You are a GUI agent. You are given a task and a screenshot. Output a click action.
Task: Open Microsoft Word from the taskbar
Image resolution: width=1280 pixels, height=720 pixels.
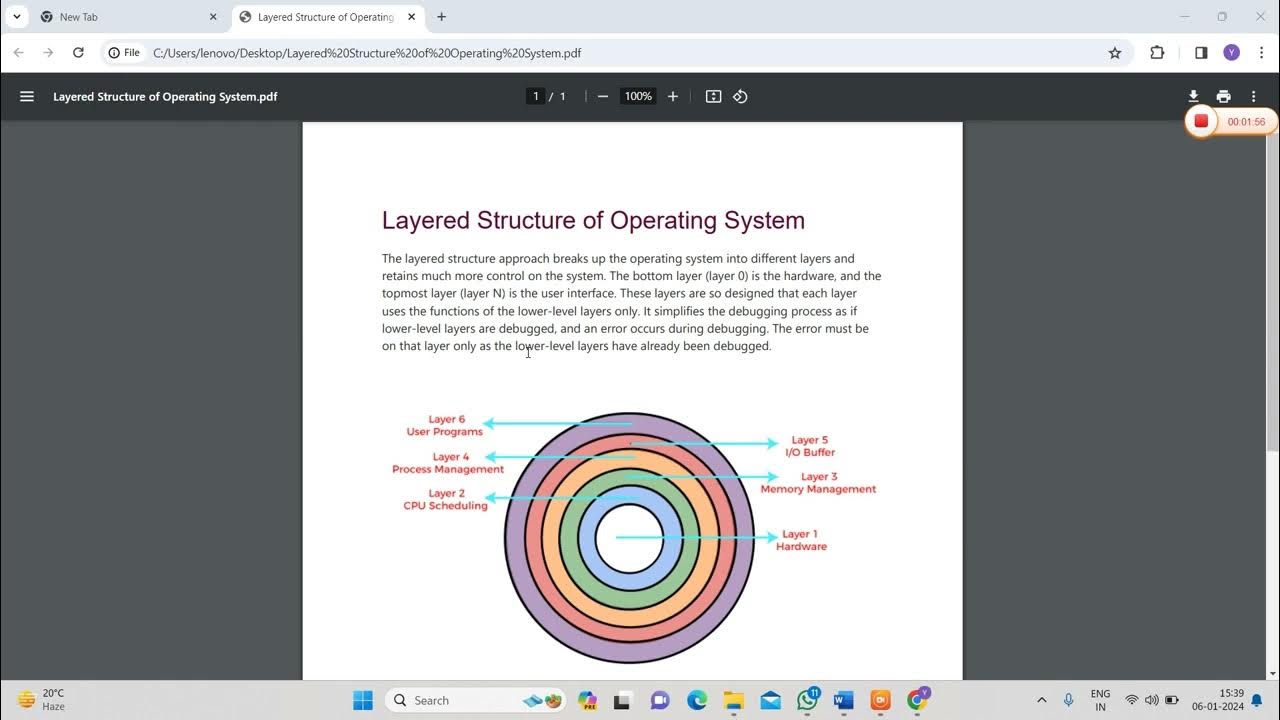pos(843,700)
